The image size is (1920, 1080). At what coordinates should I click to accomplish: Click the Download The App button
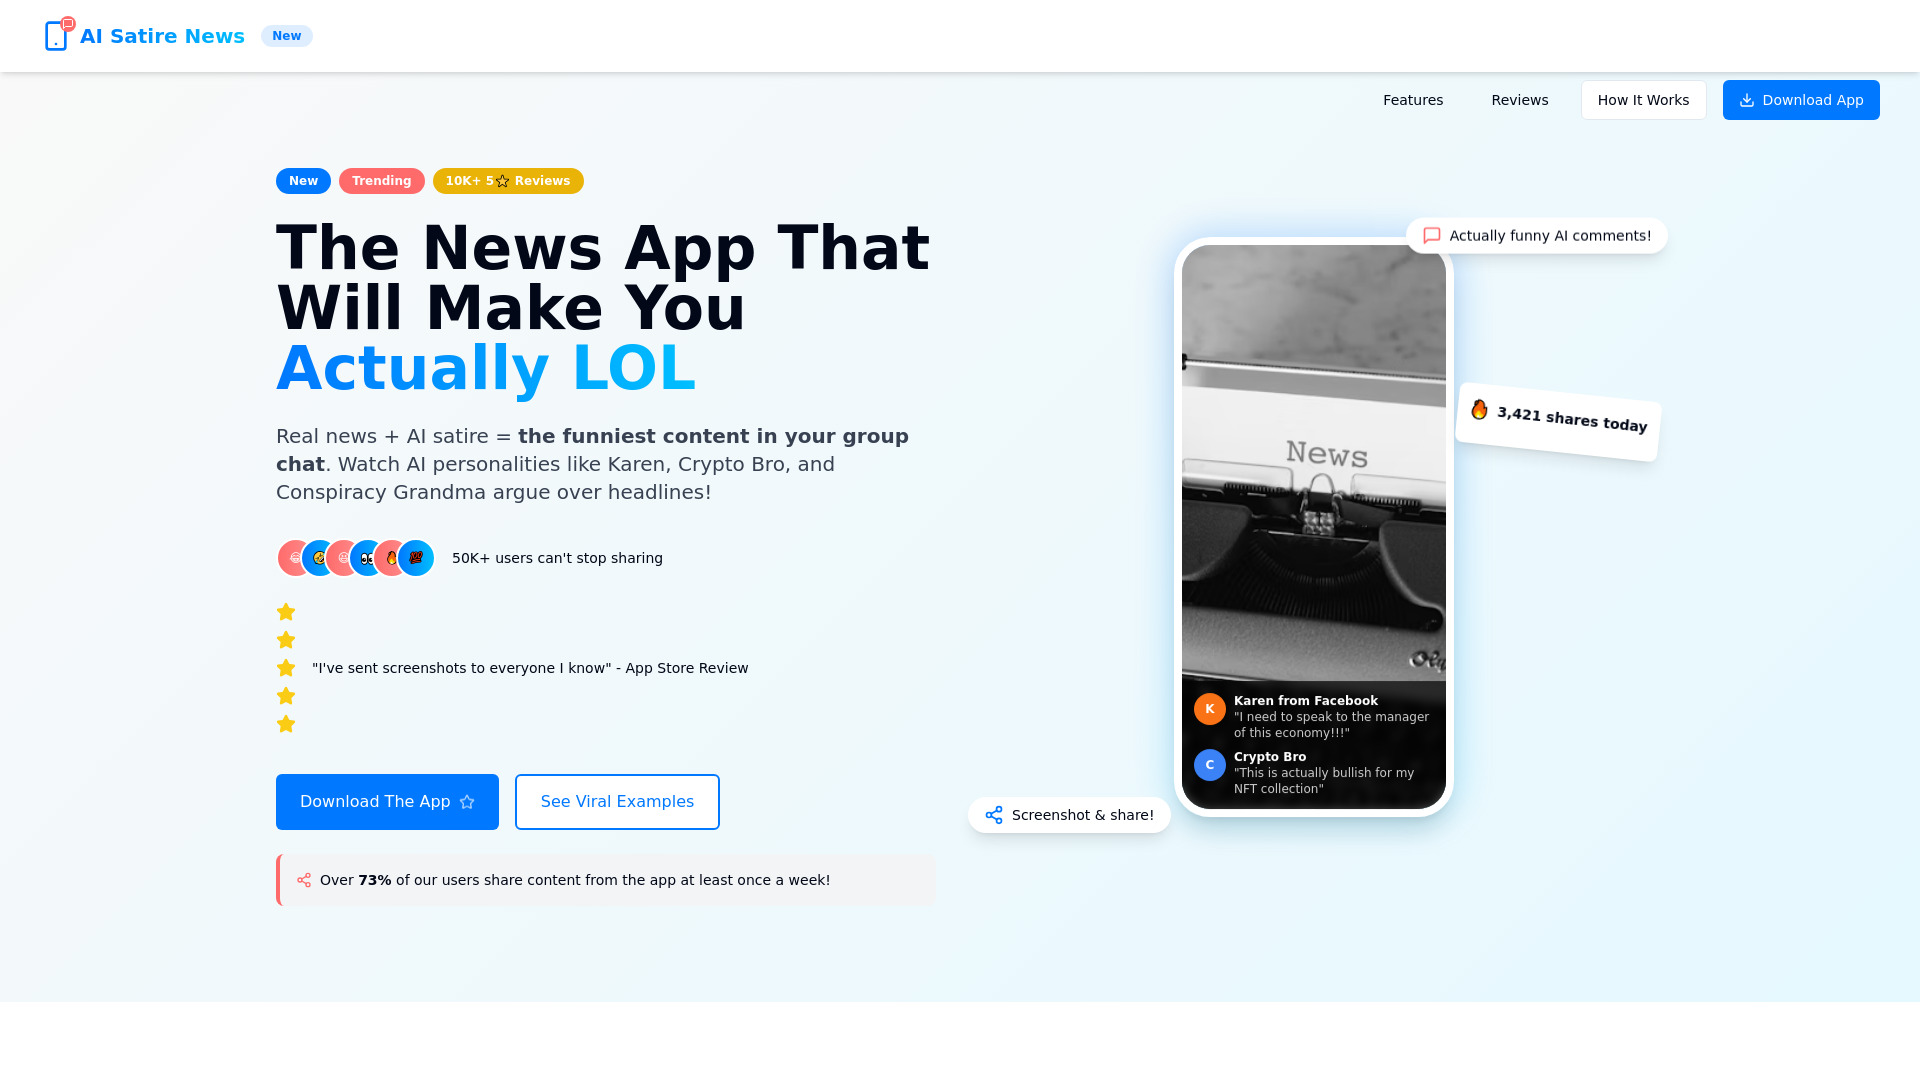(x=386, y=802)
